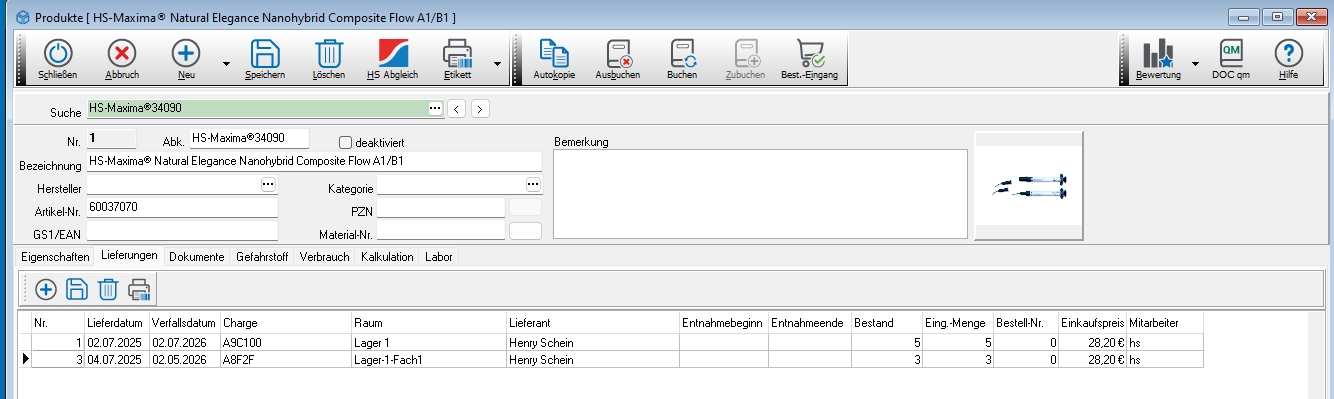Switch to Labor tab

click(439, 257)
